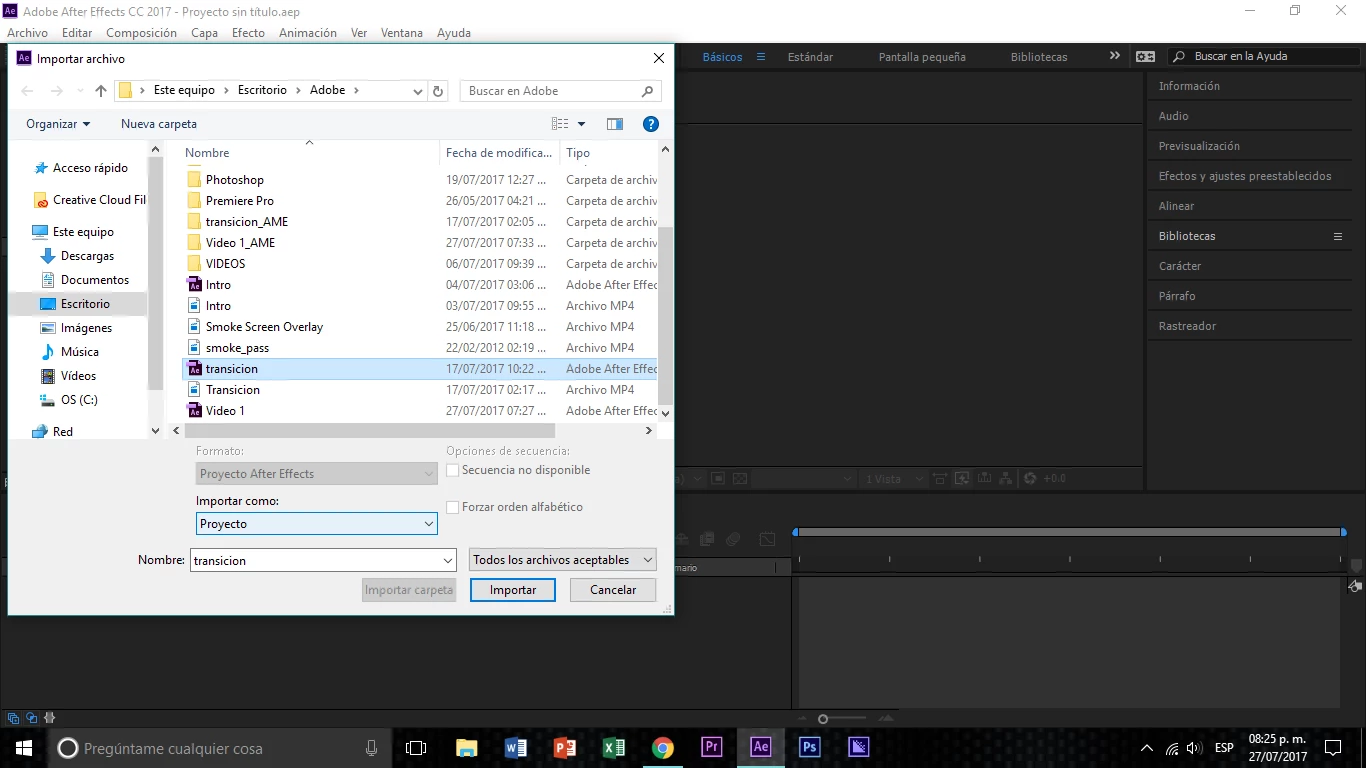The height and width of the screenshot is (768, 1366).
Task: Switch to the Pantalla pequeña workspace
Action: click(x=922, y=57)
